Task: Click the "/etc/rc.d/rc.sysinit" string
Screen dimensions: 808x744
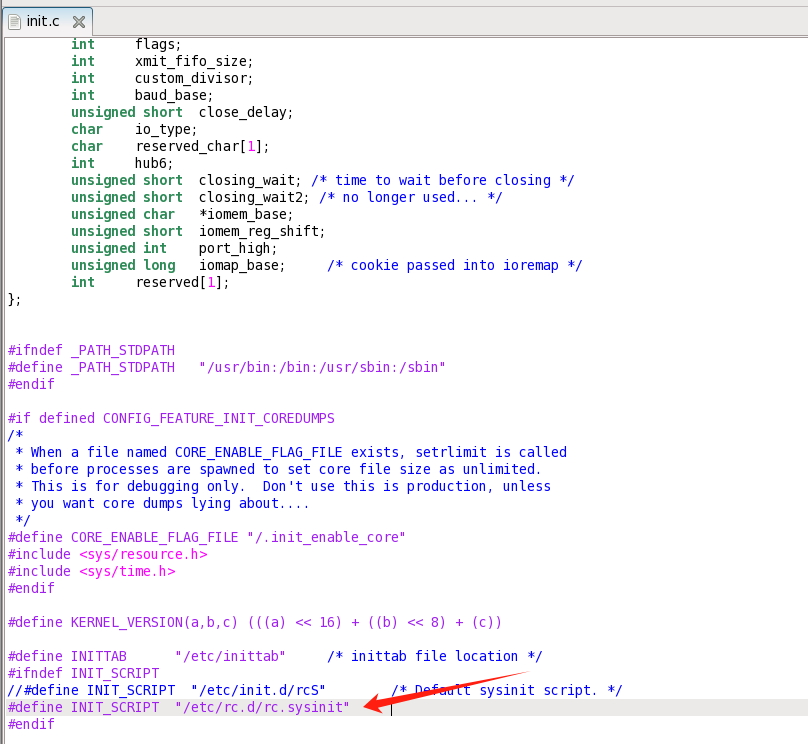Action: [x=262, y=707]
